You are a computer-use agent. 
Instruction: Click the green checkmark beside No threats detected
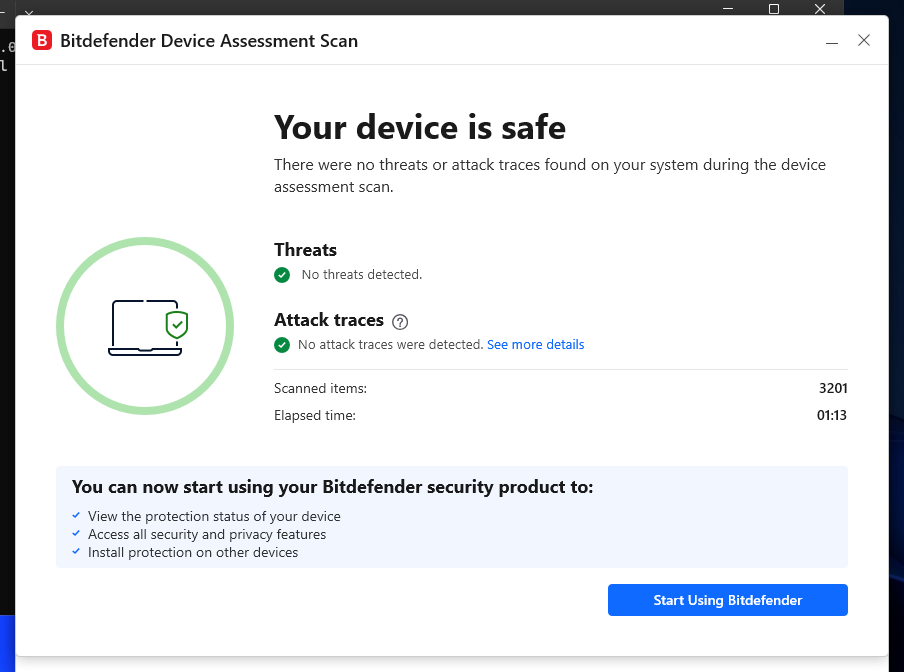(x=282, y=275)
